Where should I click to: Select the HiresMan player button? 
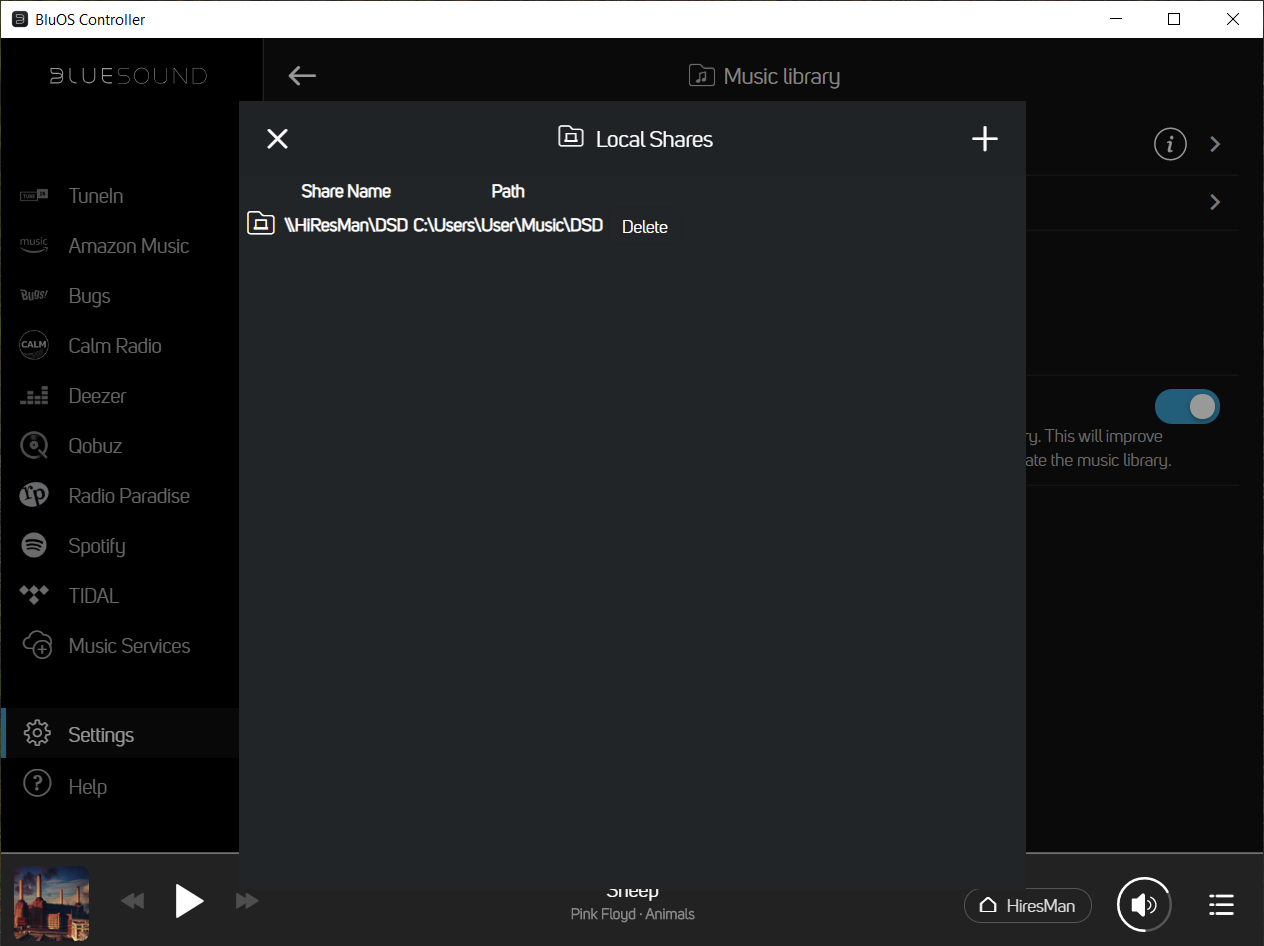[1027, 906]
